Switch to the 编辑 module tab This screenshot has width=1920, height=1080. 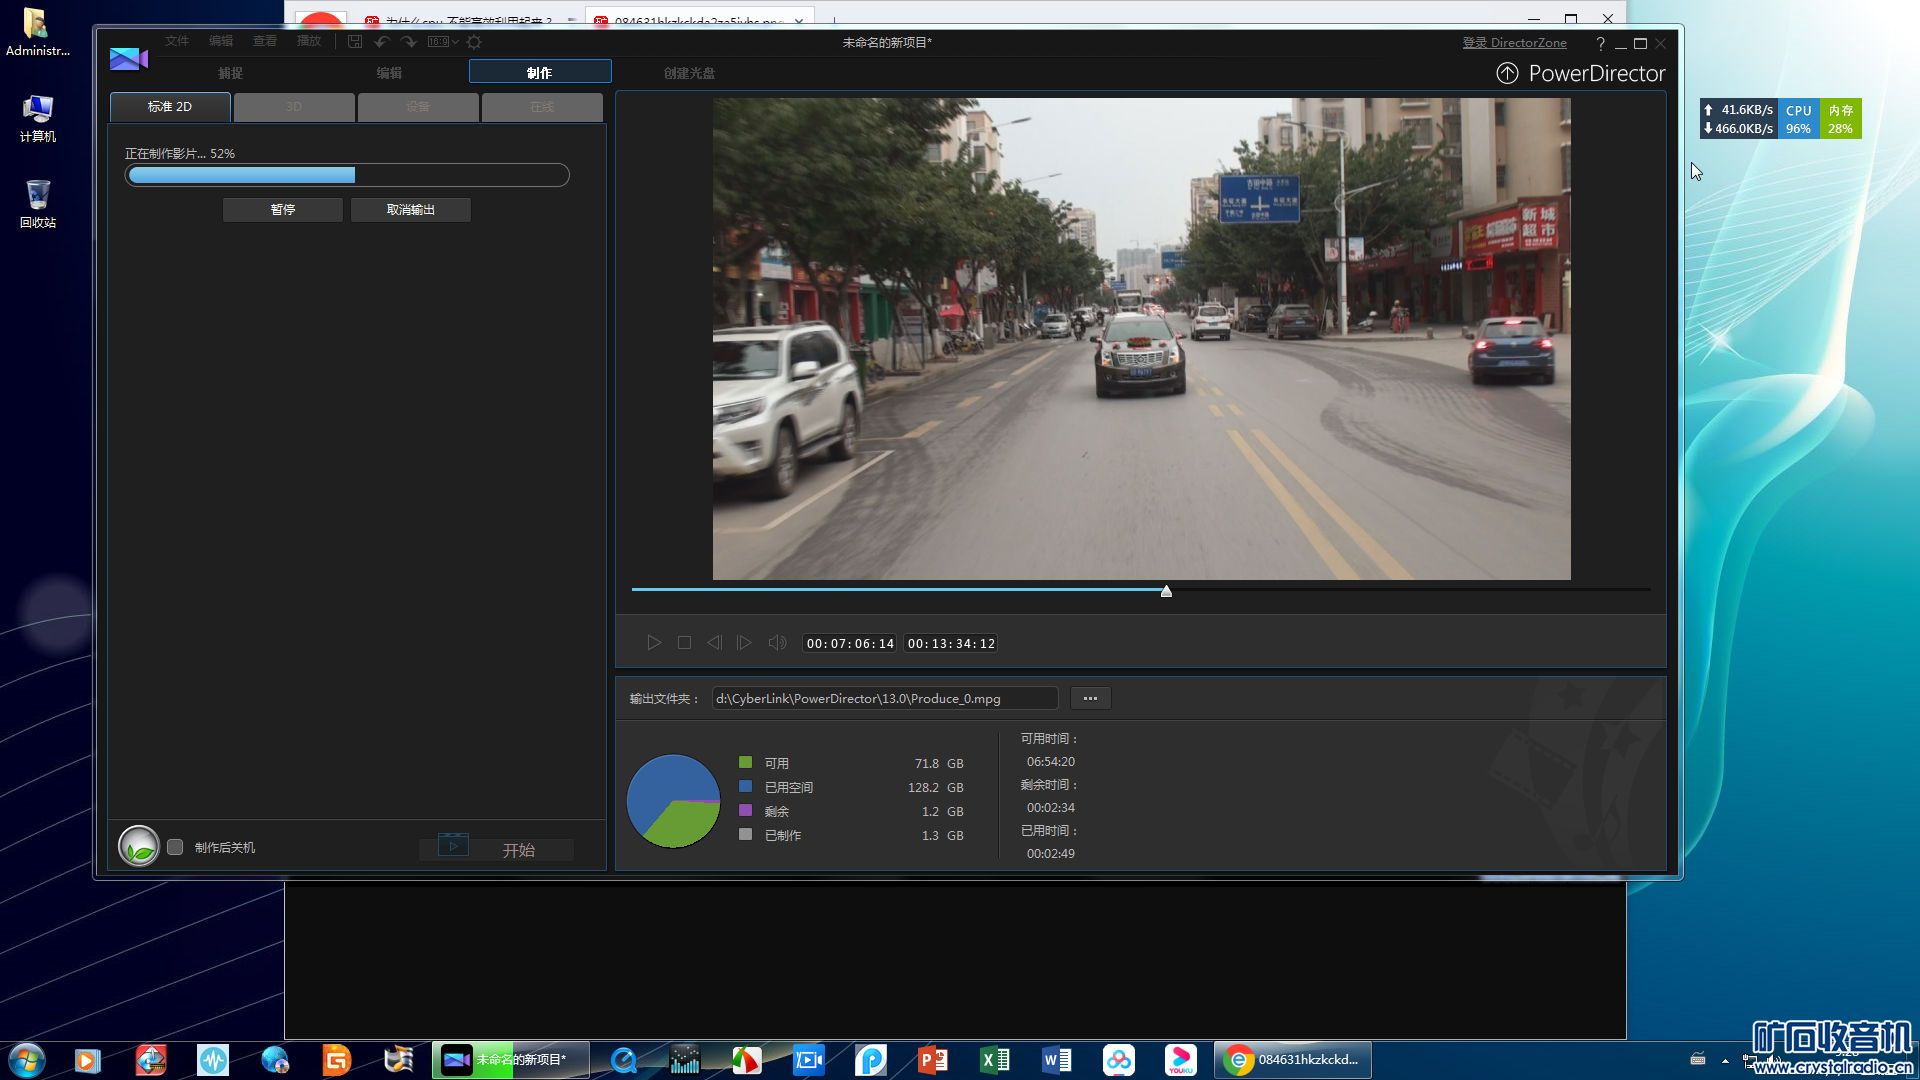click(x=389, y=73)
